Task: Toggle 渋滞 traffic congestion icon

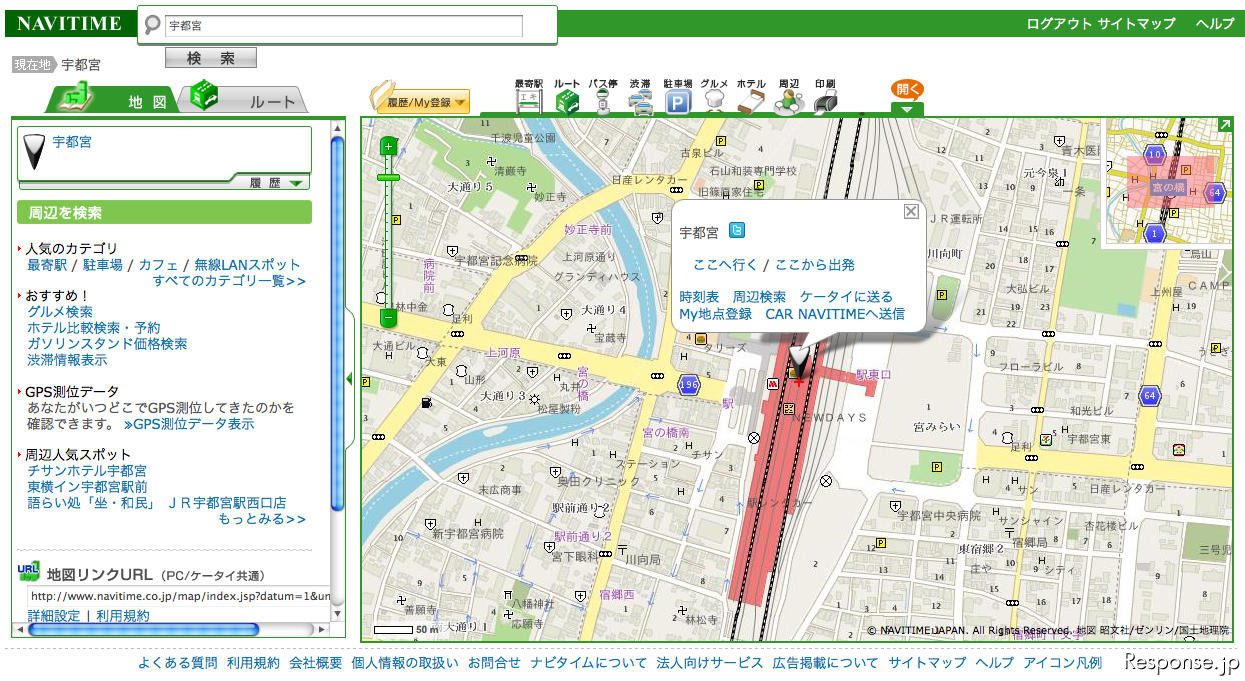Action: point(640,99)
